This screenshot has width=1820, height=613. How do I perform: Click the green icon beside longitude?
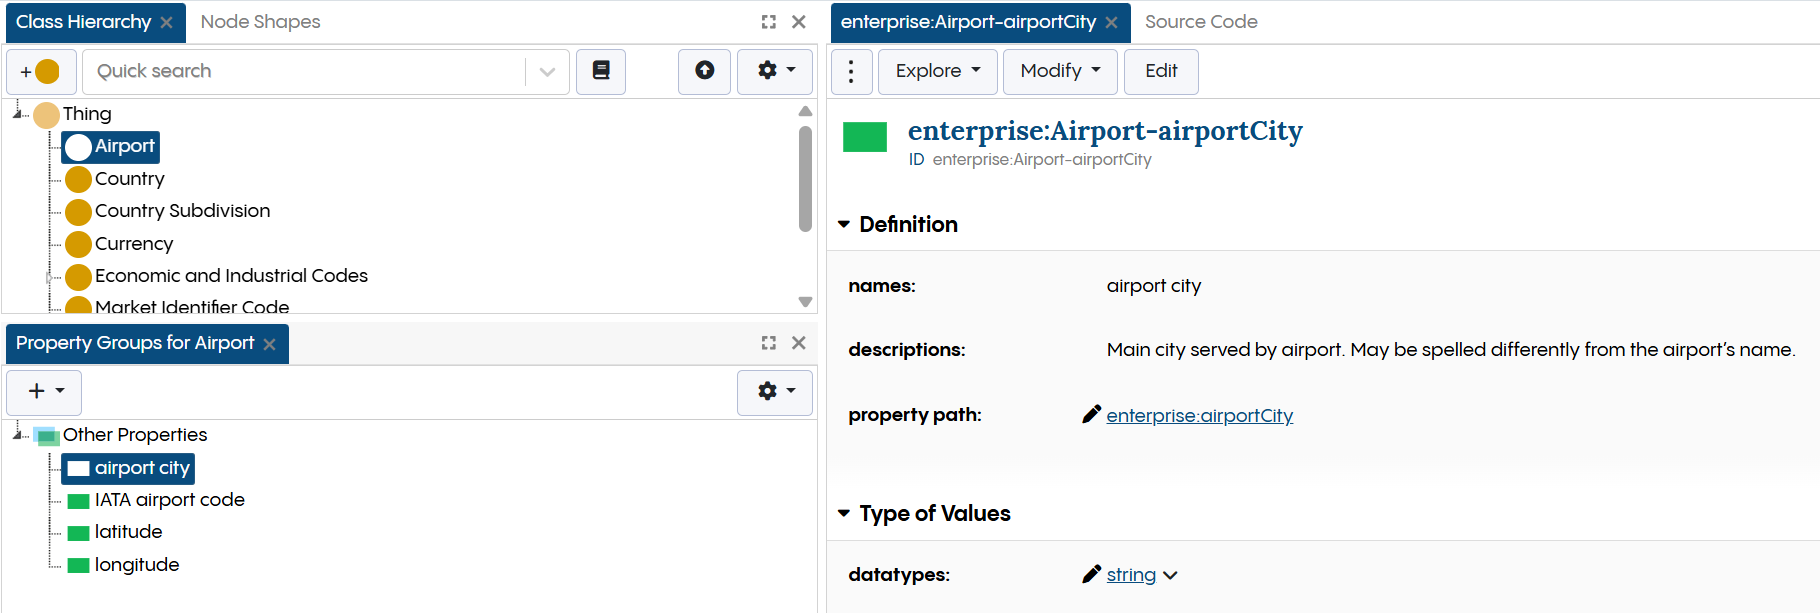(78, 566)
